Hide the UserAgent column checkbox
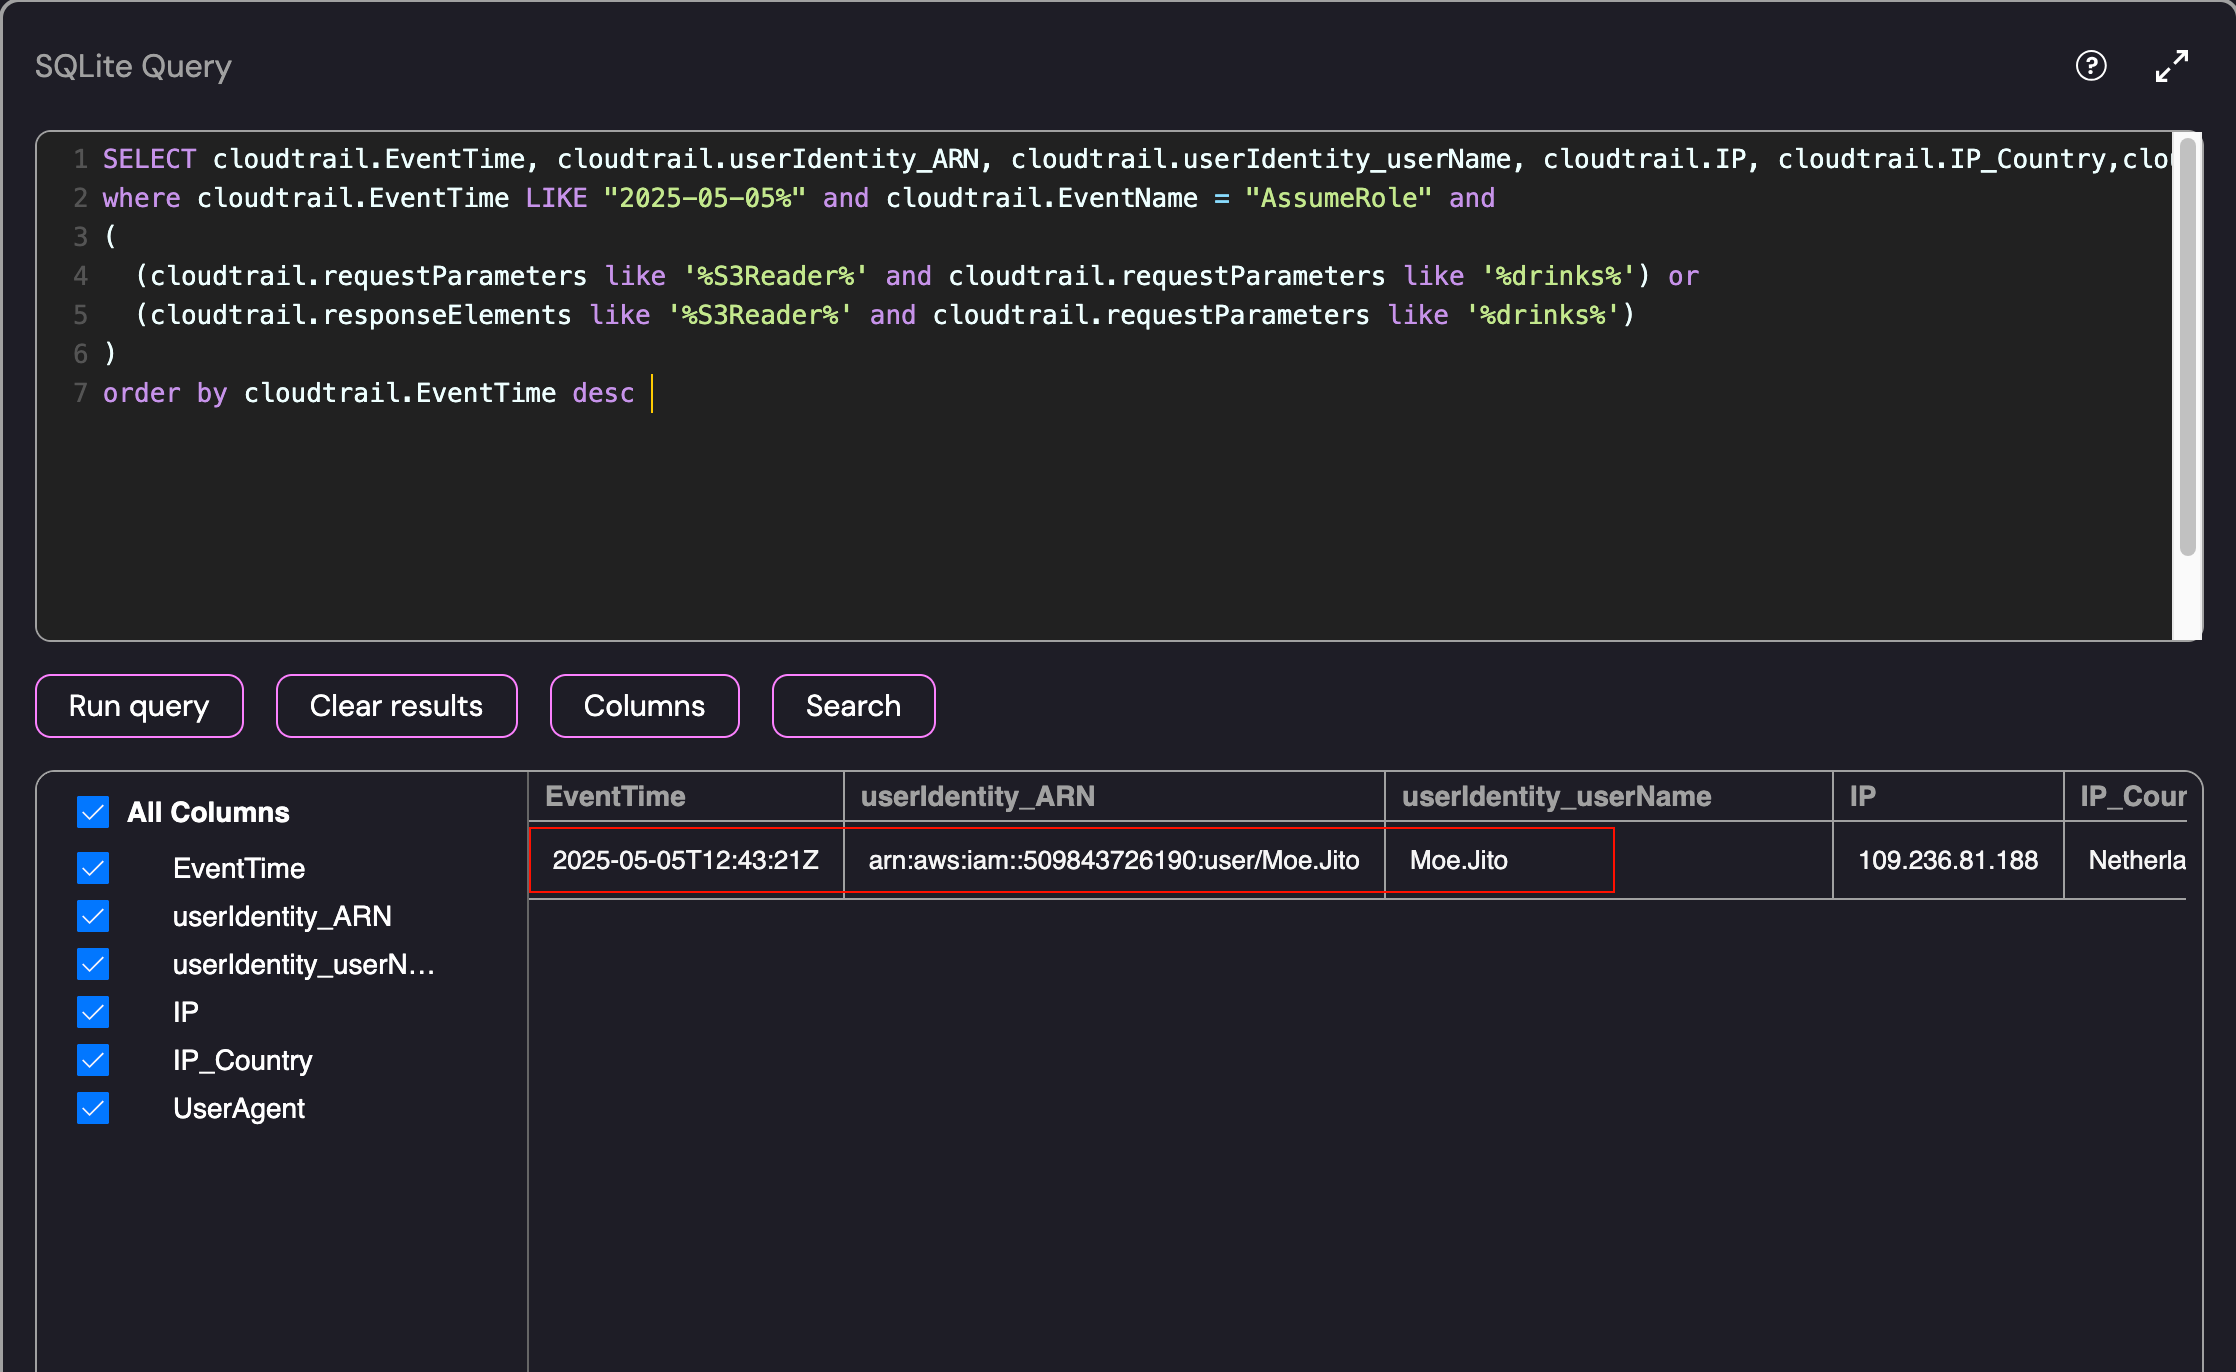The image size is (2236, 1372). [x=93, y=1108]
